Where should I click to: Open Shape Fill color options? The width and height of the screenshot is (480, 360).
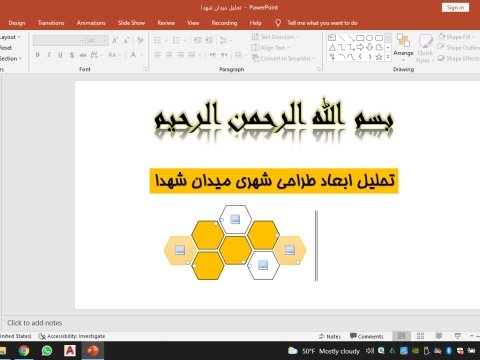click(x=456, y=37)
